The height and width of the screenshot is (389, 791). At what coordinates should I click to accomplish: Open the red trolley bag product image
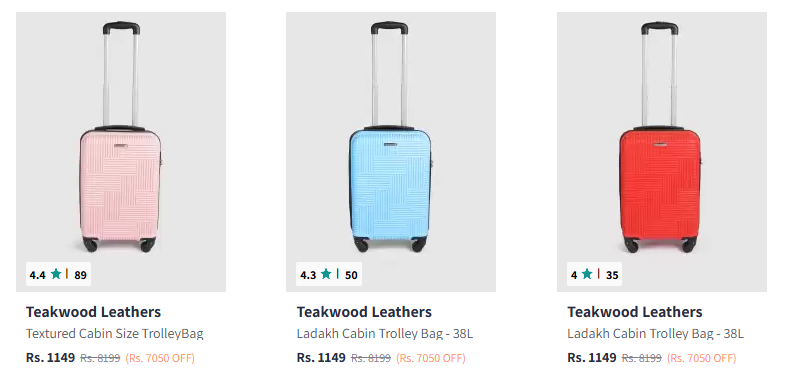[x=662, y=152]
